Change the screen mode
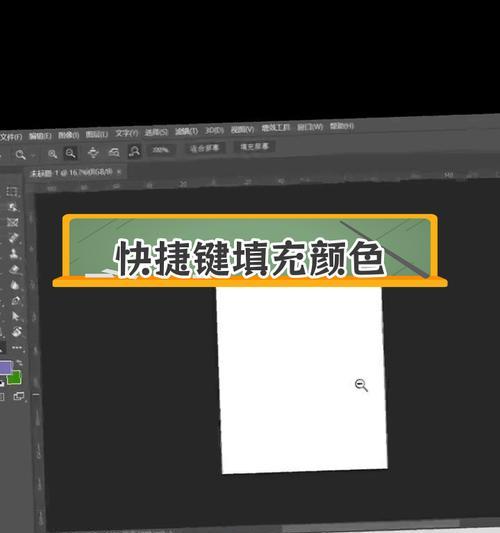 click(19, 396)
